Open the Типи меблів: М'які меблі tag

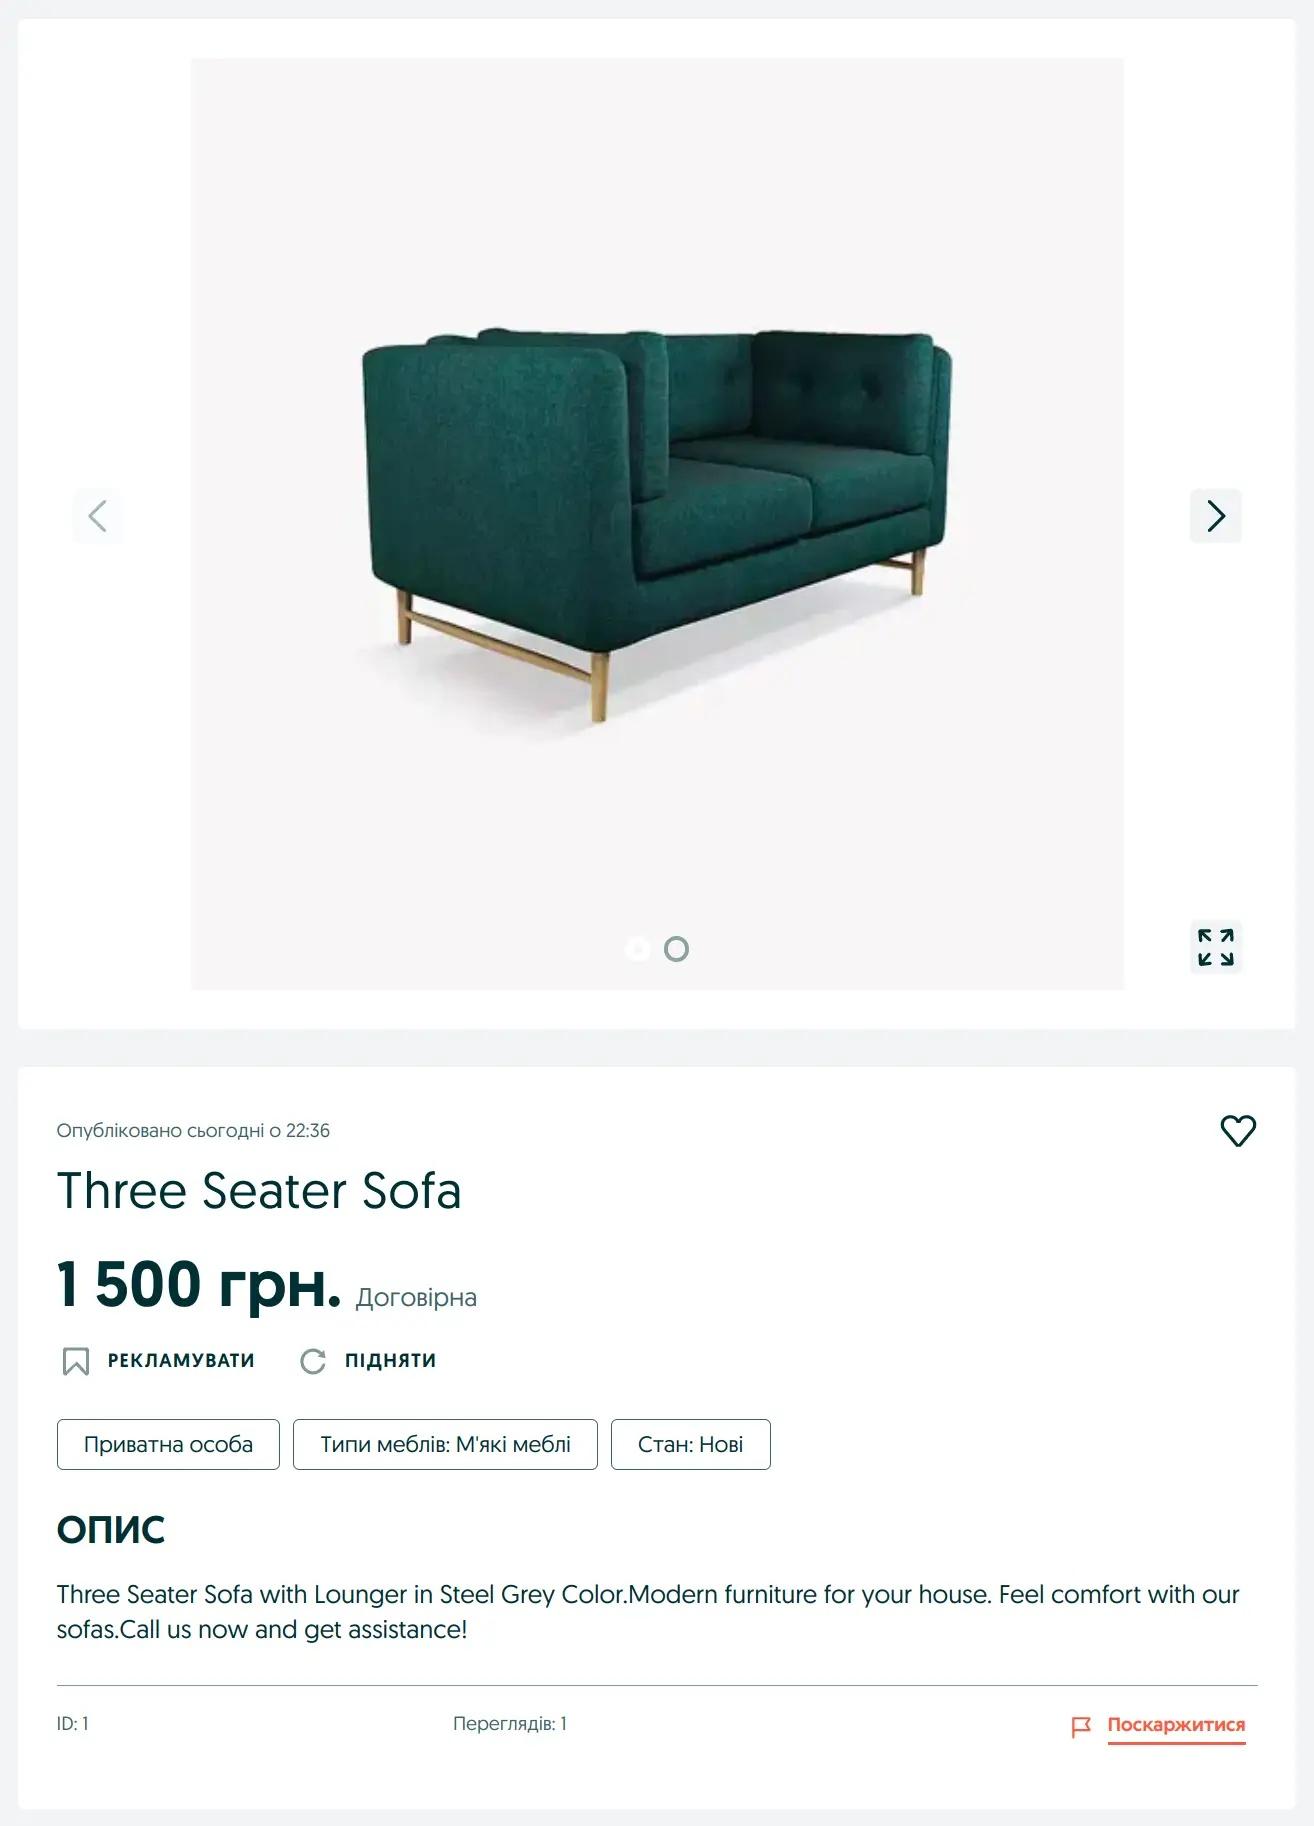[x=445, y=1444]
